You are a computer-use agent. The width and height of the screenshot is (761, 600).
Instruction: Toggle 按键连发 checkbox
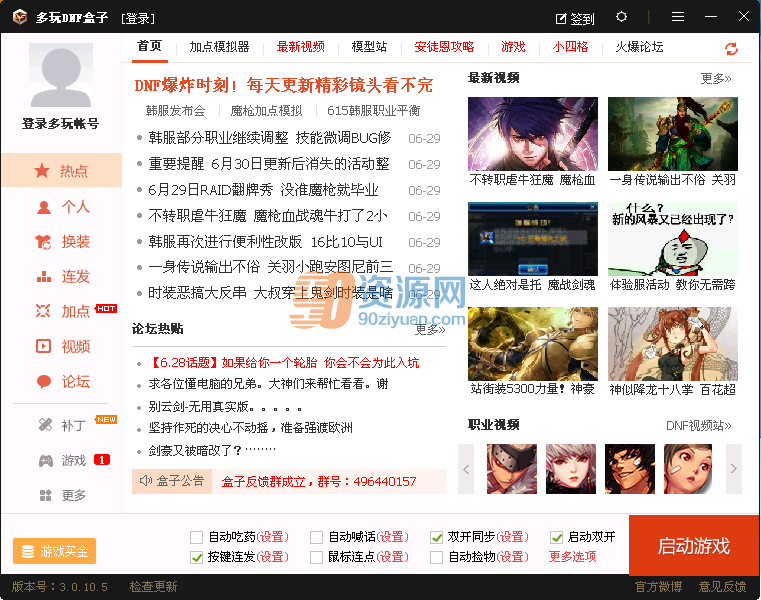coord(196,557)
